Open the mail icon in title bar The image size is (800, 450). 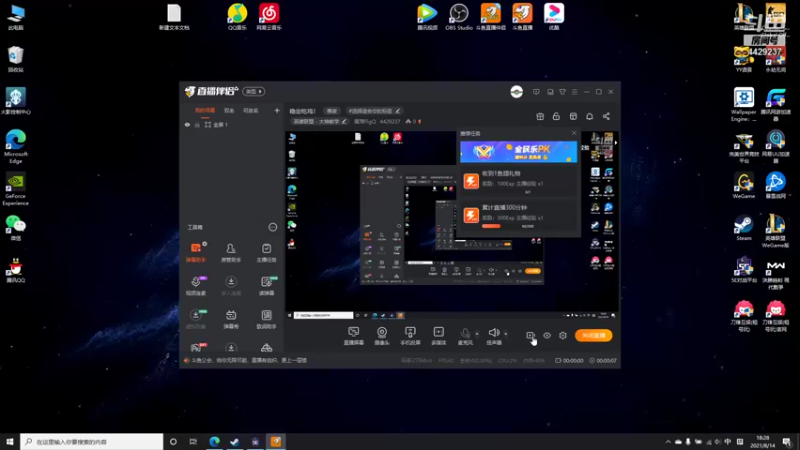(x=550, y=92)
